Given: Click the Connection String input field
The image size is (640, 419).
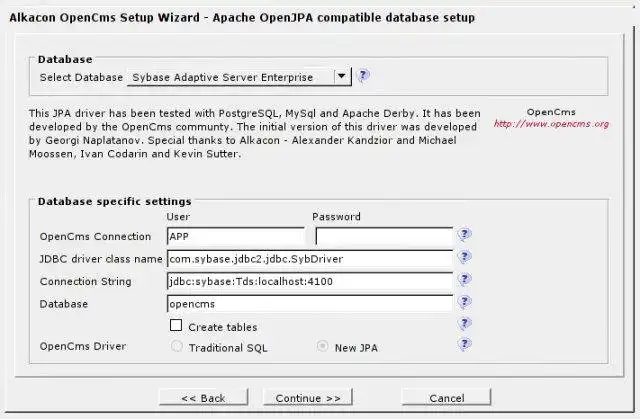Looking at the screenshot, I should (x=309, y=281).
